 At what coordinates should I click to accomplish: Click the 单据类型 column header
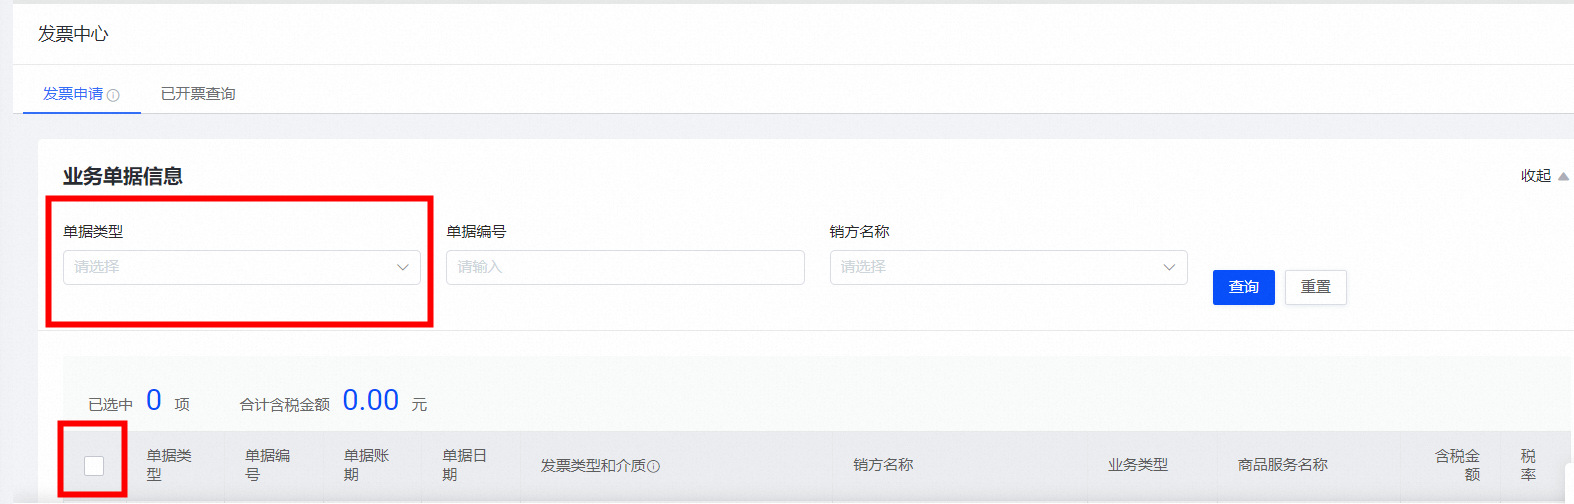169,465
